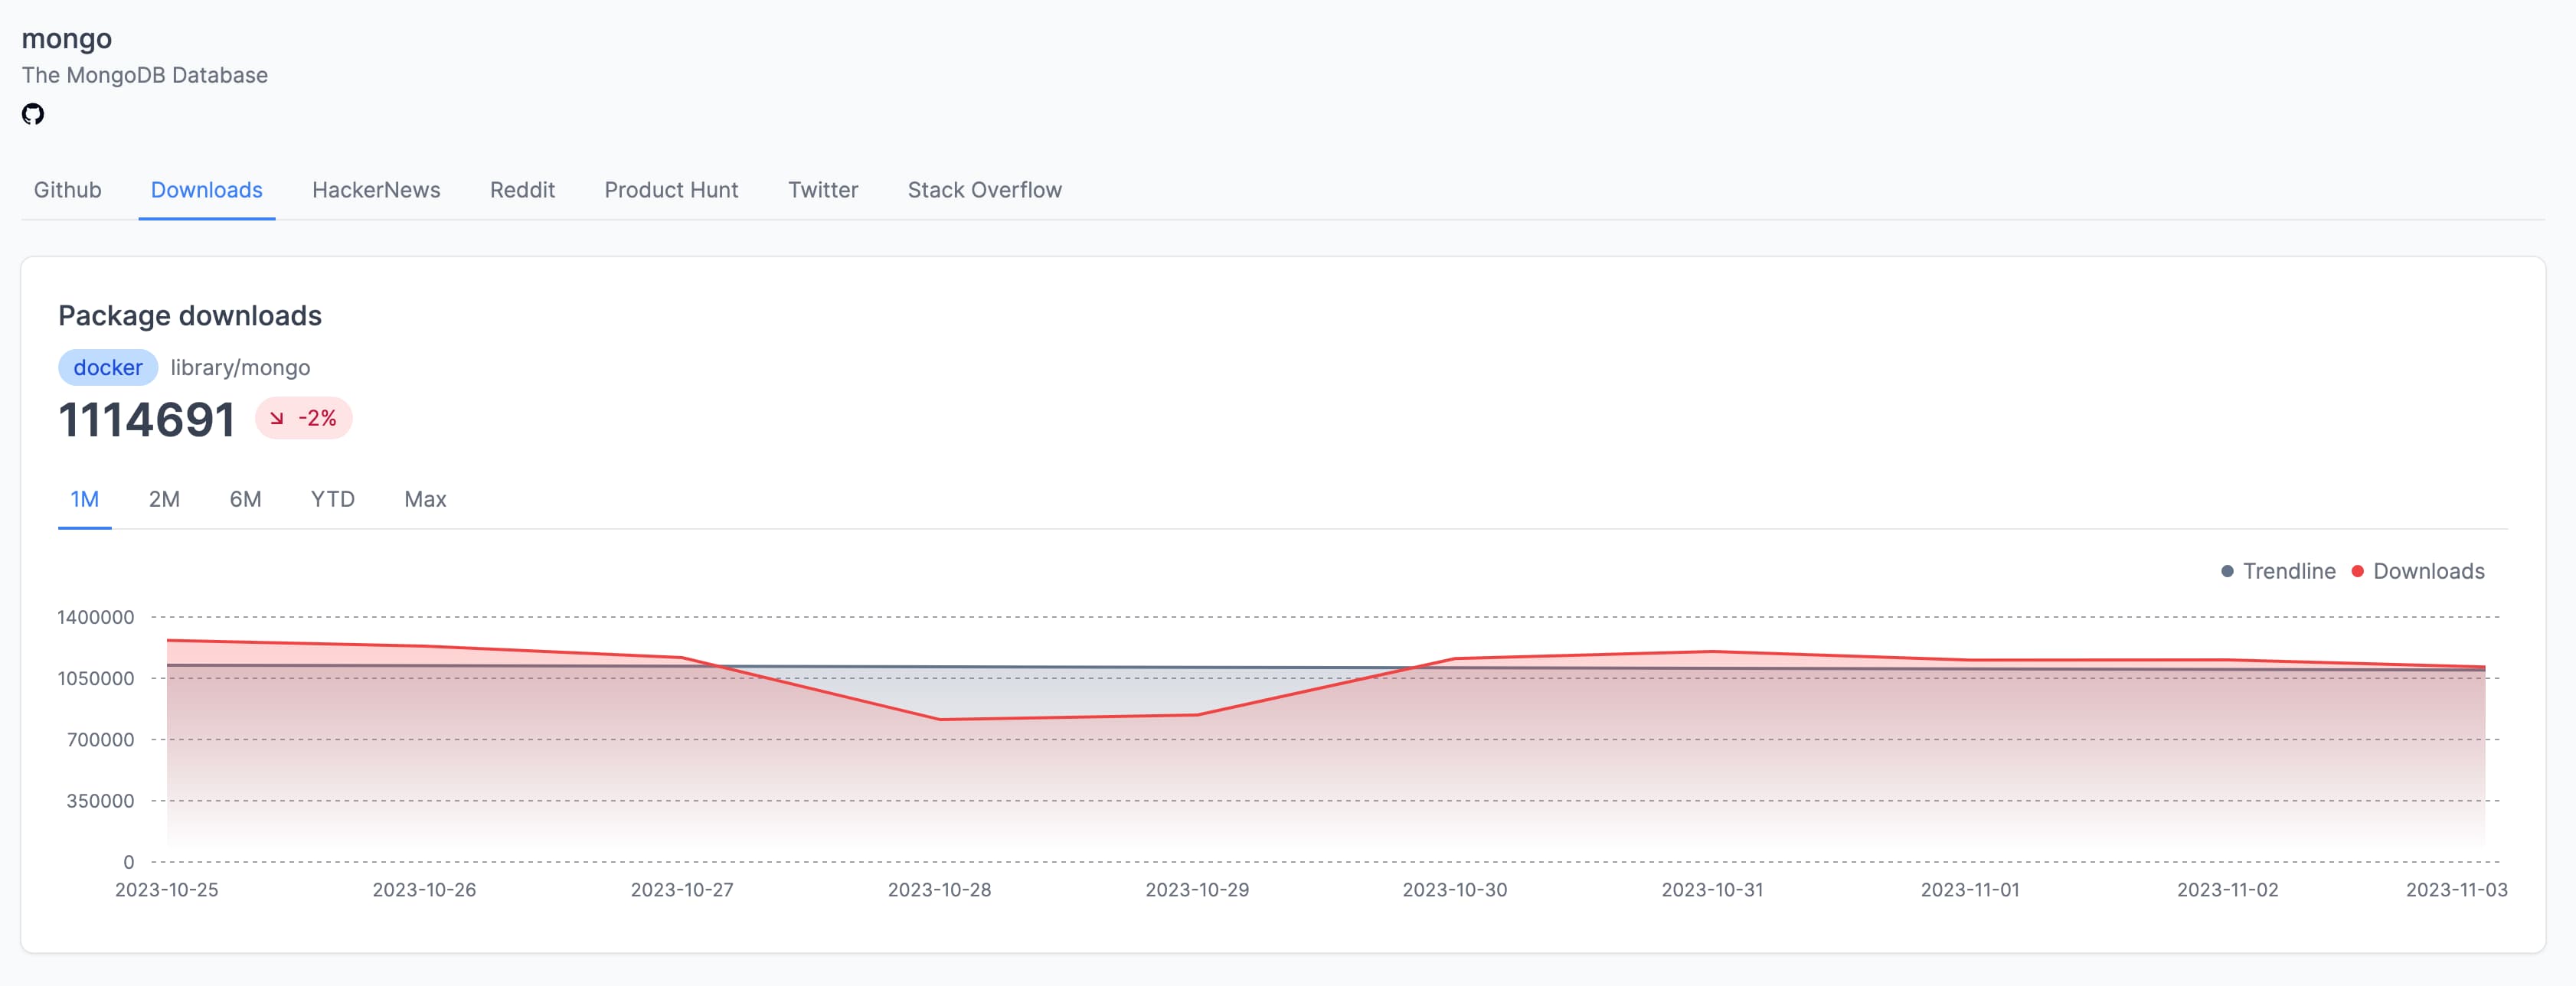The height and width of the screenshot is (986, 2576).
Task: Select the Stack Overflow tab
Action: 984,189
